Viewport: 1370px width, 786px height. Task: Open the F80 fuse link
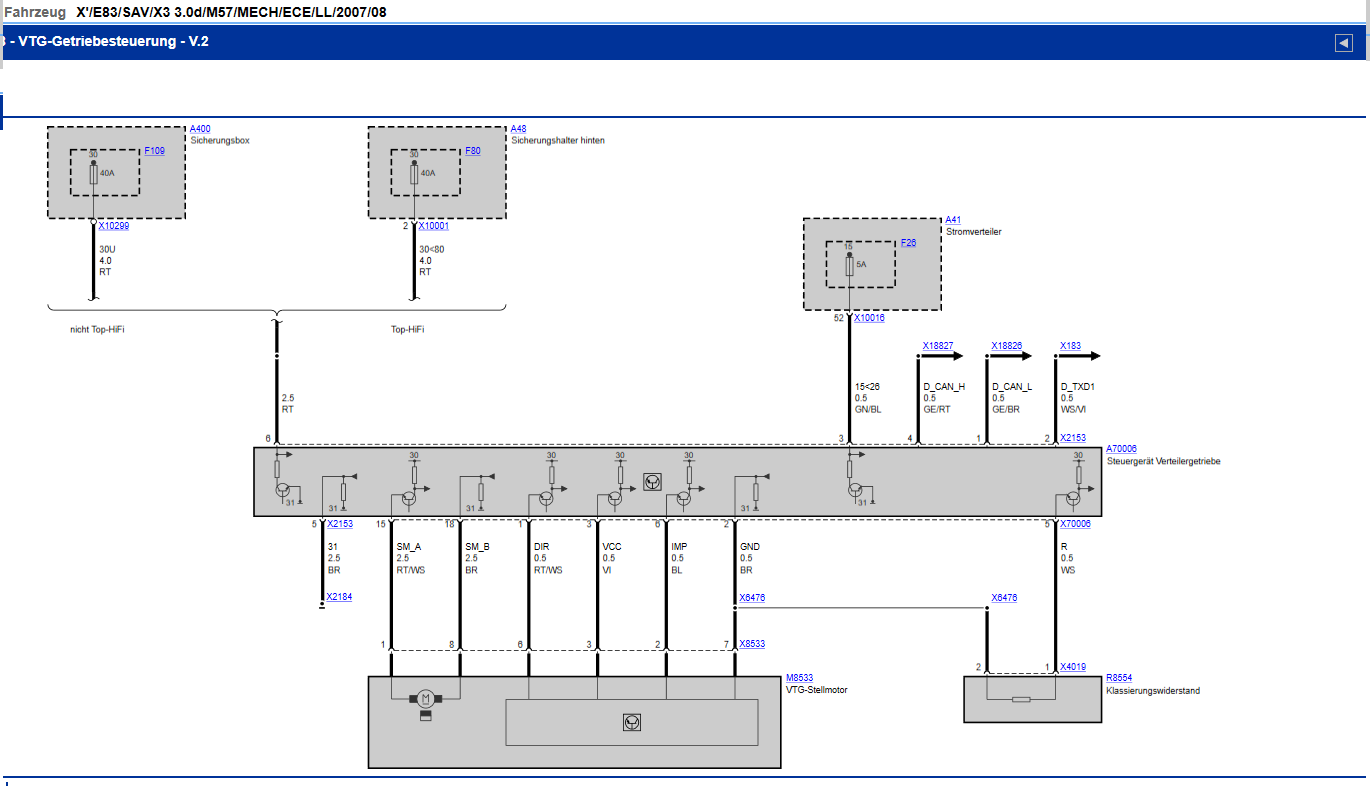[x=473, y=151]
